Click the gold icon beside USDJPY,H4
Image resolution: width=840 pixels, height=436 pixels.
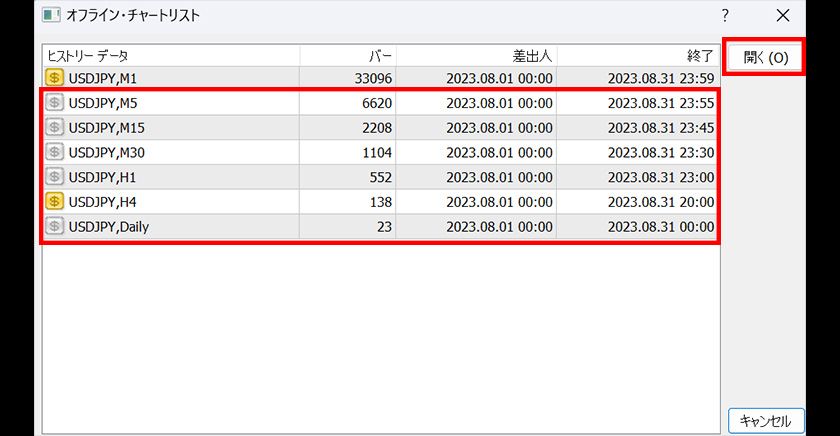pyautogui.click(x=55, y=202)
